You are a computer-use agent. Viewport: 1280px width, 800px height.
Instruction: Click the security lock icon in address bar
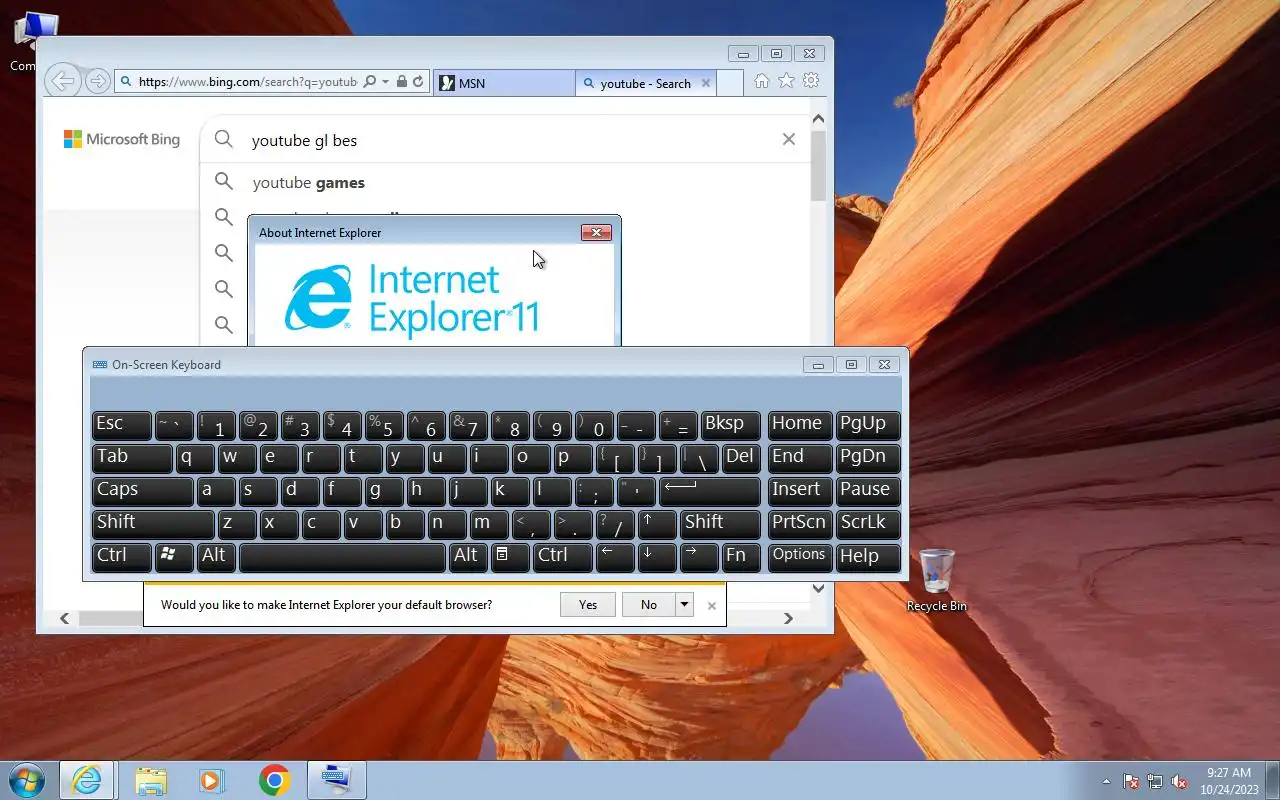[x=401, y=82]
